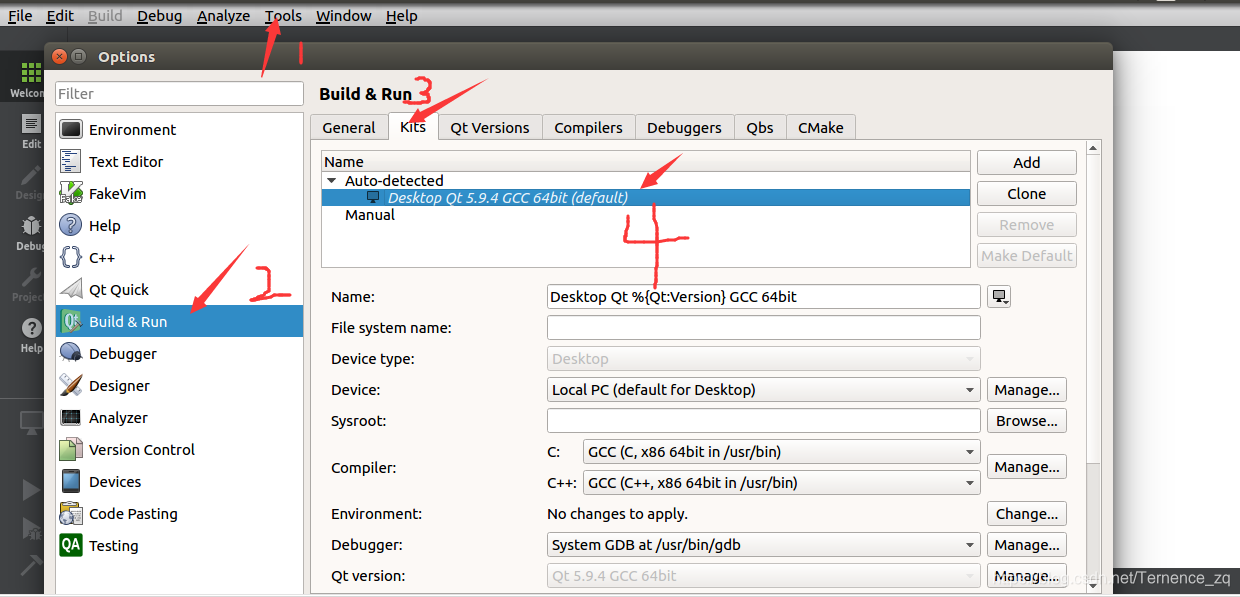The width and height of the screenshot is (1240, 597).
Task: Click Manage button for Device
Action: (x=1027, y=390)
